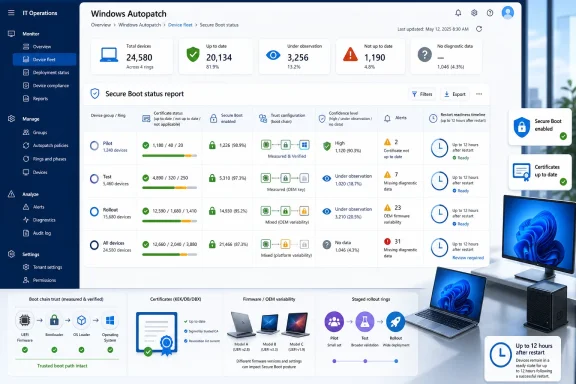
Task: Click the red warning triangle on Not up to date card
Action: coord(350,54)
